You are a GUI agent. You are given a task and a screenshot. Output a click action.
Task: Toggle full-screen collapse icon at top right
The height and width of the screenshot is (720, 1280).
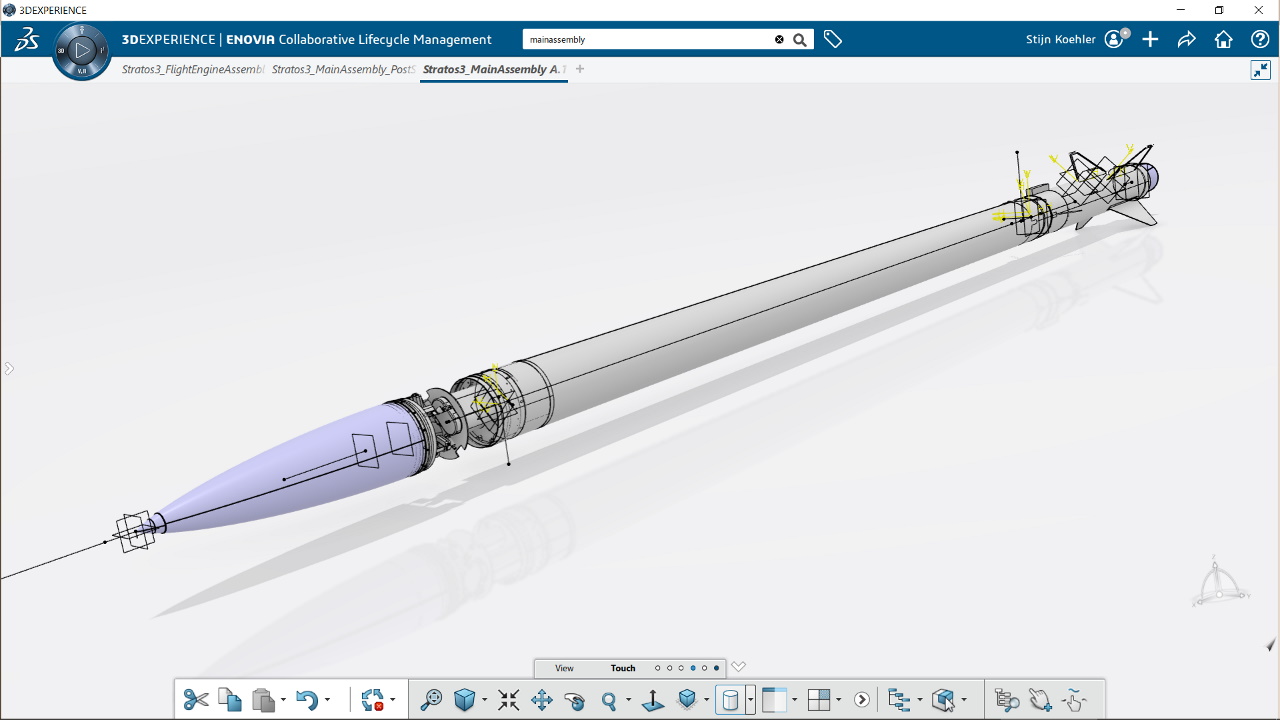click(1260, 70)
